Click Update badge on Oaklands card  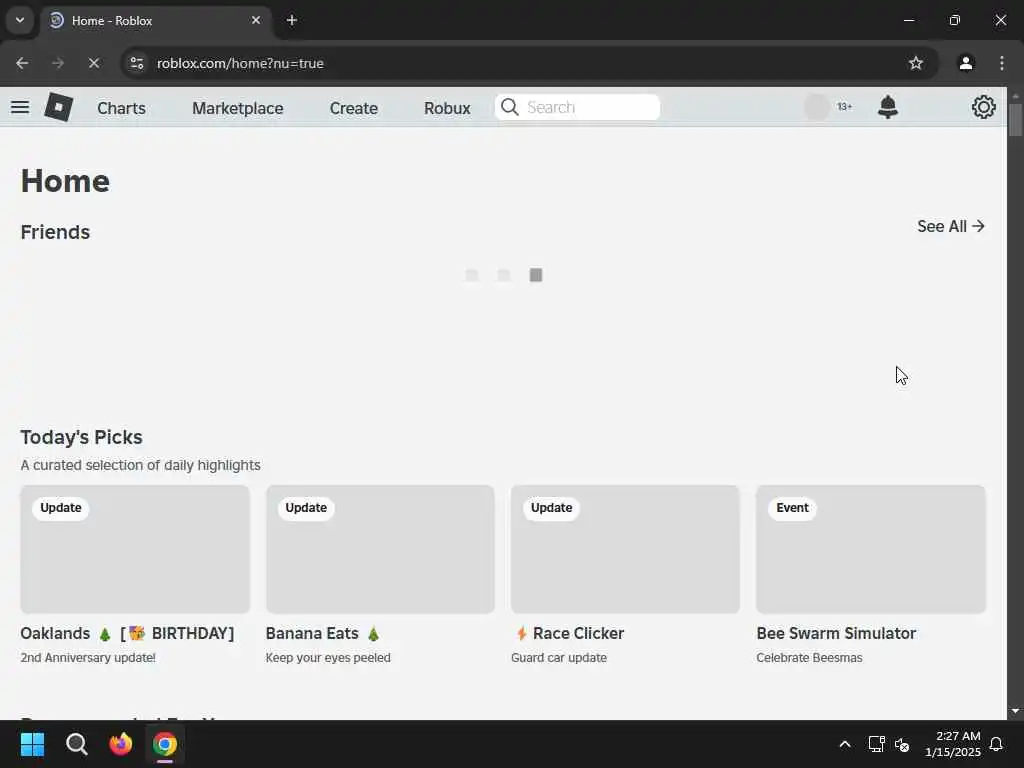pyautogui.click(x=61, y=507)
